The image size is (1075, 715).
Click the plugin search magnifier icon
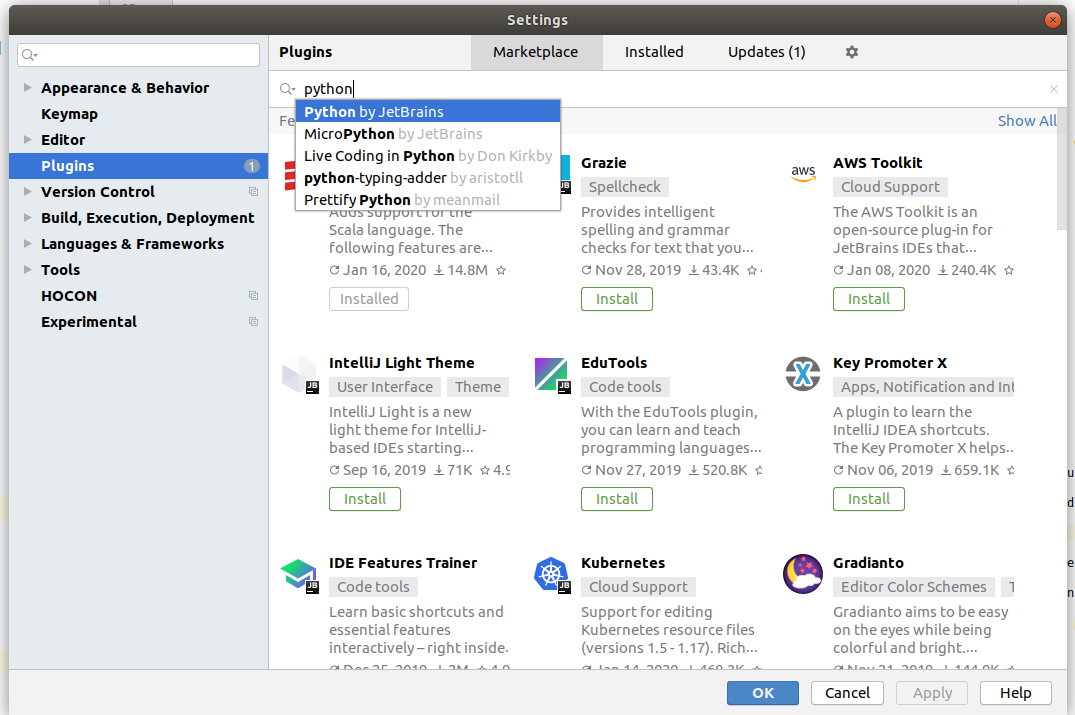(x=287, y=89)
